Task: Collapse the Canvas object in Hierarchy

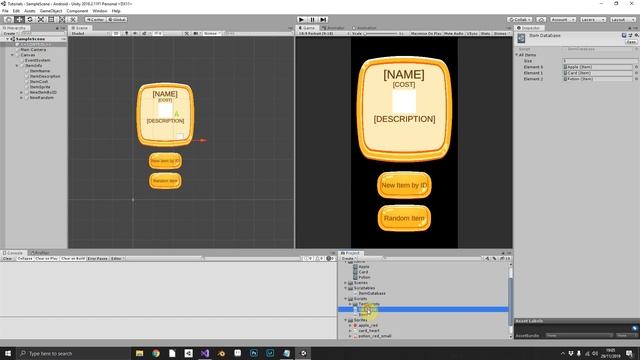Action: (12, 55)
